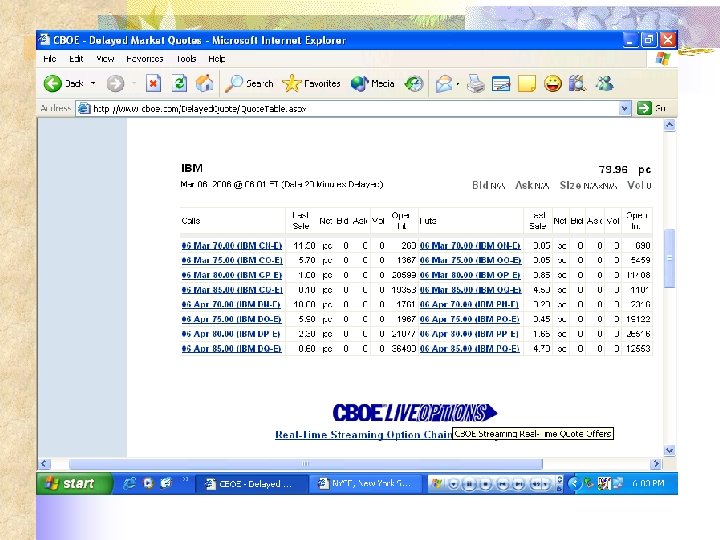This screenshot has width=720, height=540.
Task: Open the Research books toolbar icon
Action: [x=577, y=84]
